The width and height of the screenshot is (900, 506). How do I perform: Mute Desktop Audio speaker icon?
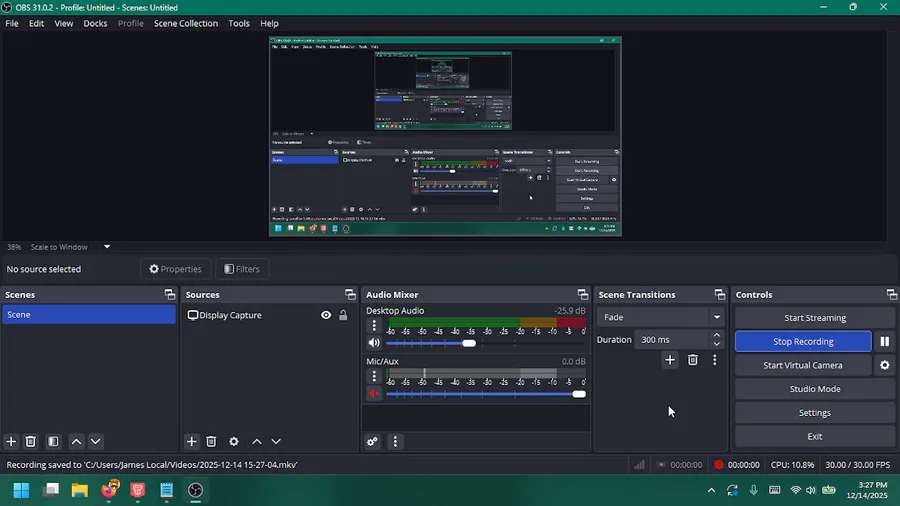(374, 343)
